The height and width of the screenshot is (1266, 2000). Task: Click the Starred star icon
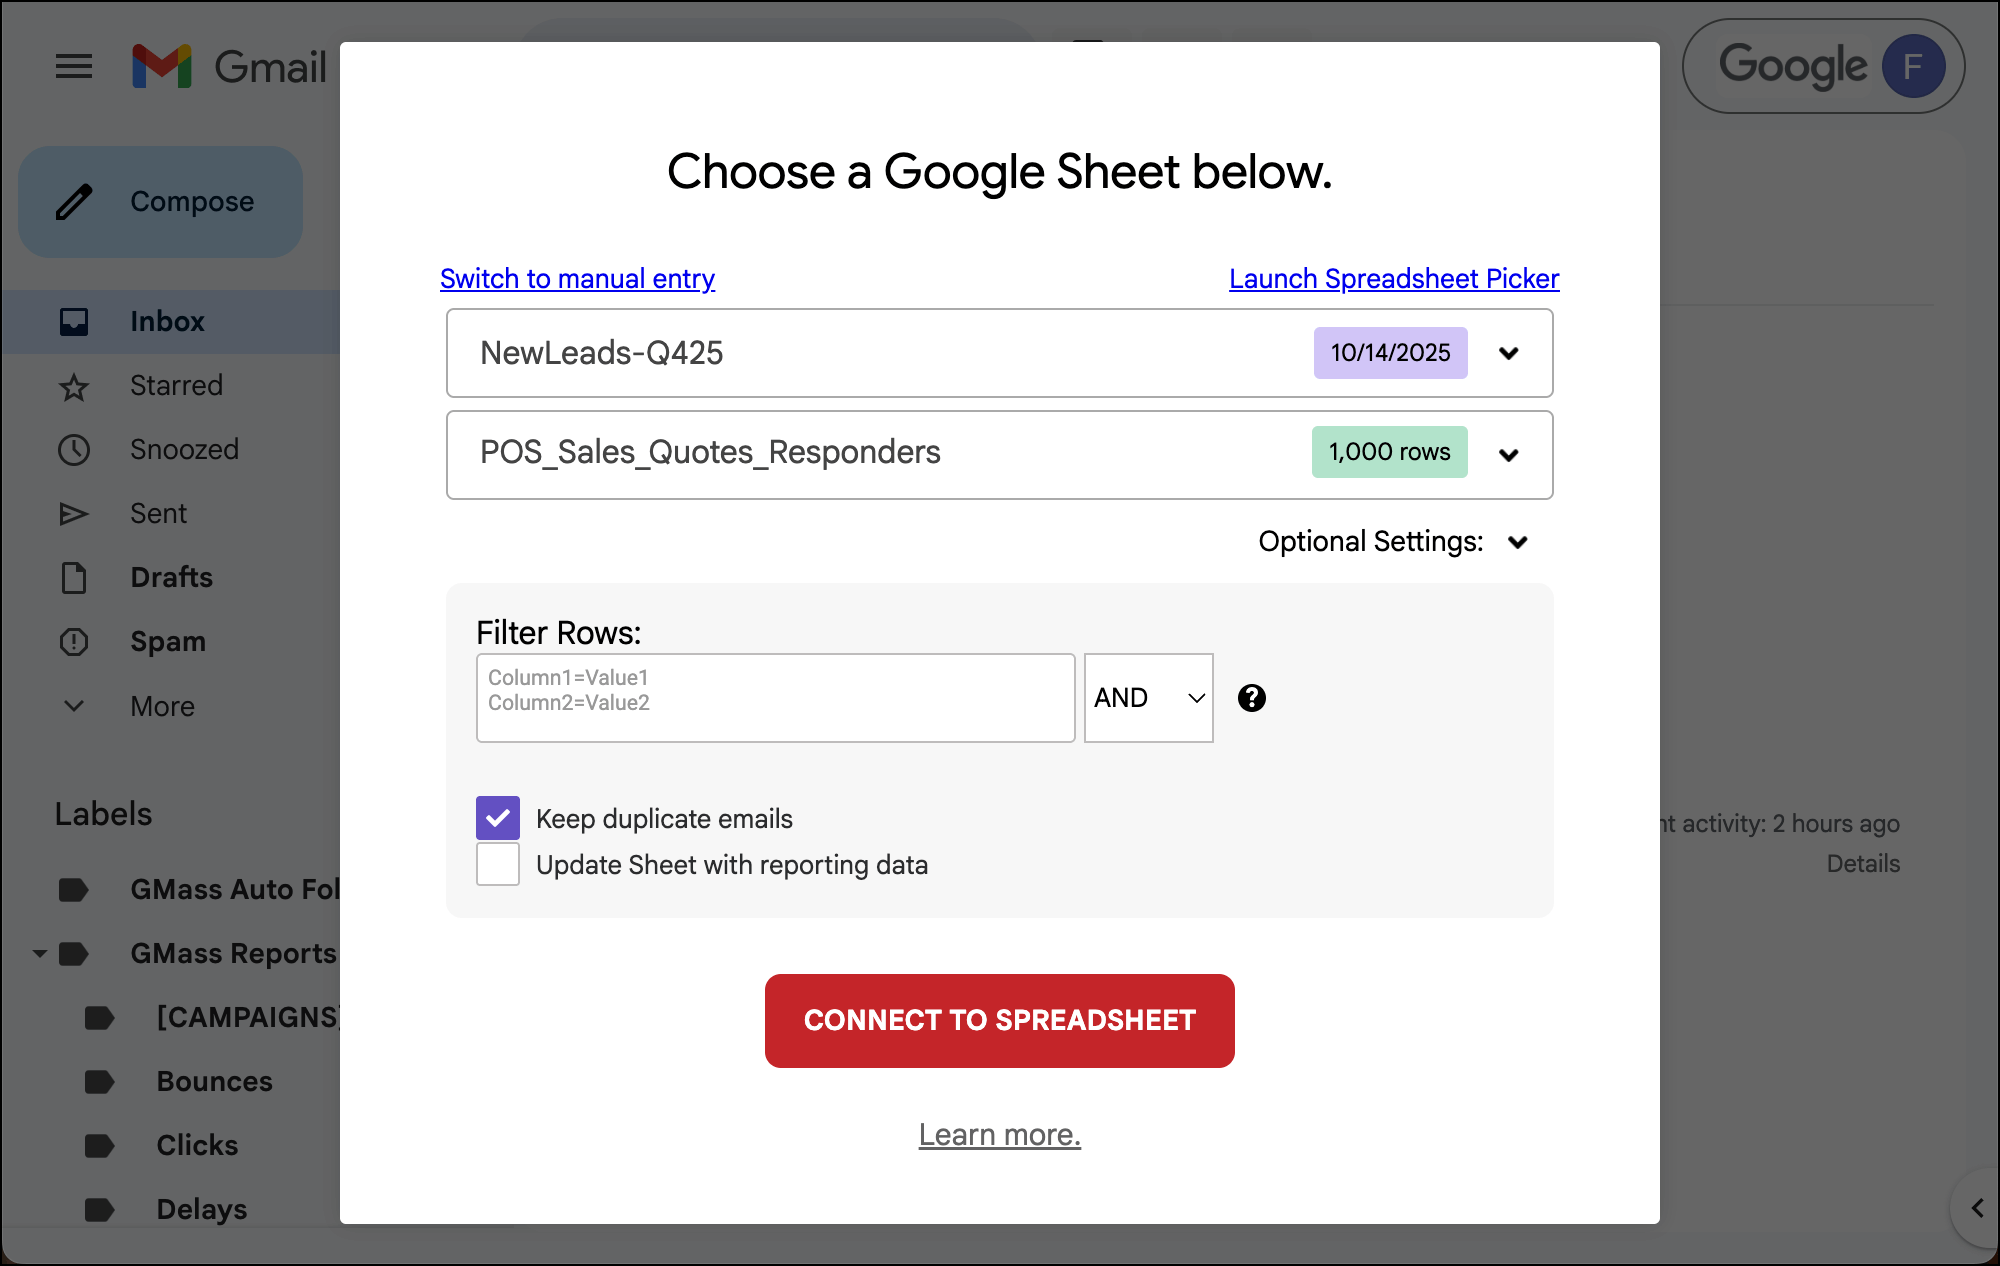[x=74, y=386]
